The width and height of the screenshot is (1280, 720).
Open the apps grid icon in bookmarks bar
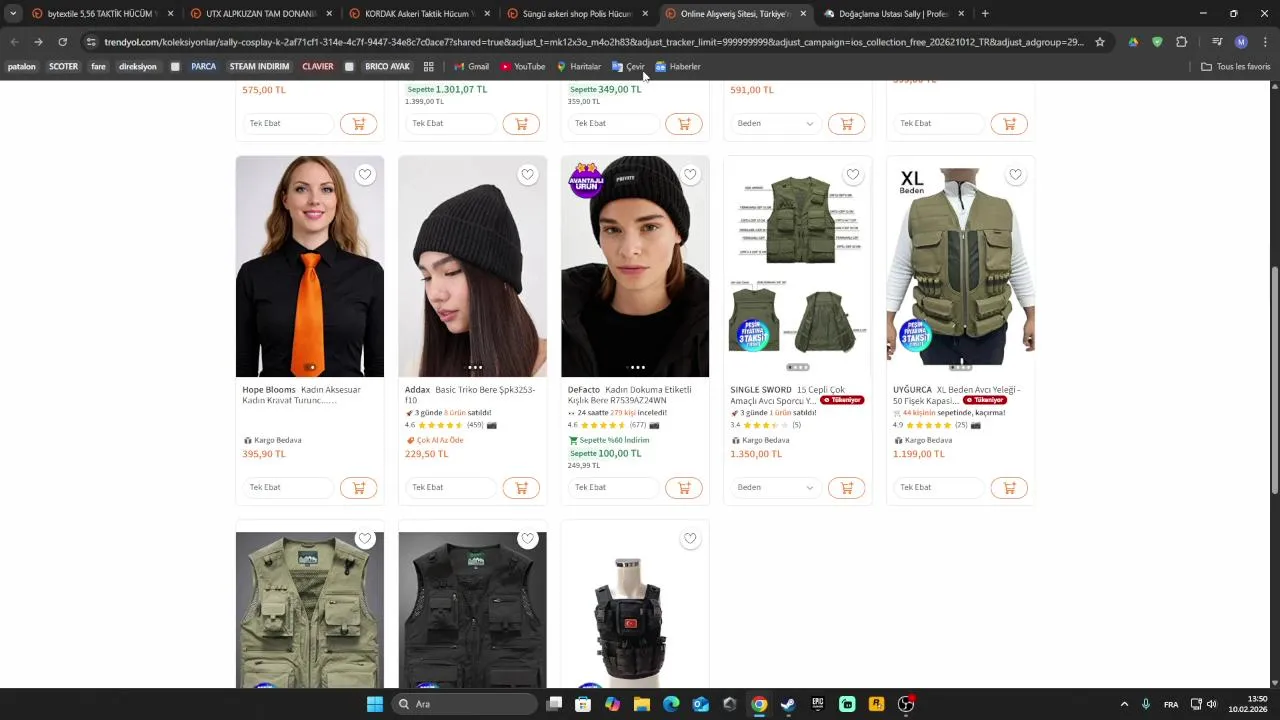(x=428, y=67)
